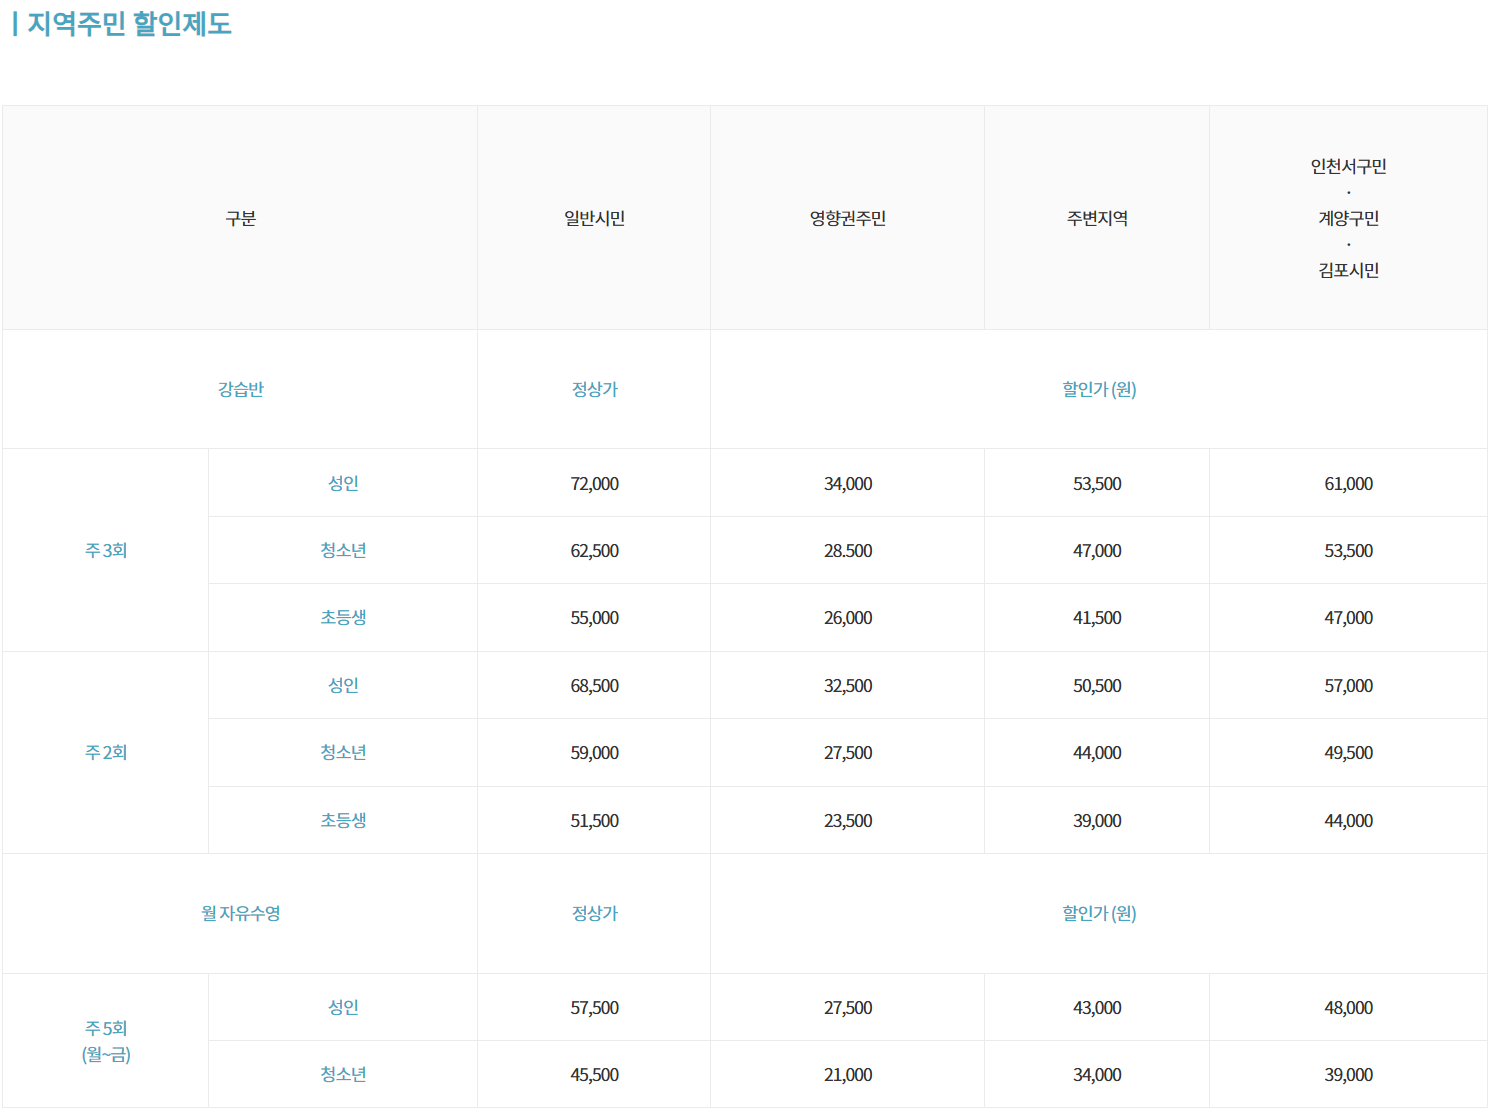The height and width of the screenshot is (1117, 1501).
Task: Click 34,000 in 주3회 성인 row
Action: pyautogui.click(x=848, y=484)
